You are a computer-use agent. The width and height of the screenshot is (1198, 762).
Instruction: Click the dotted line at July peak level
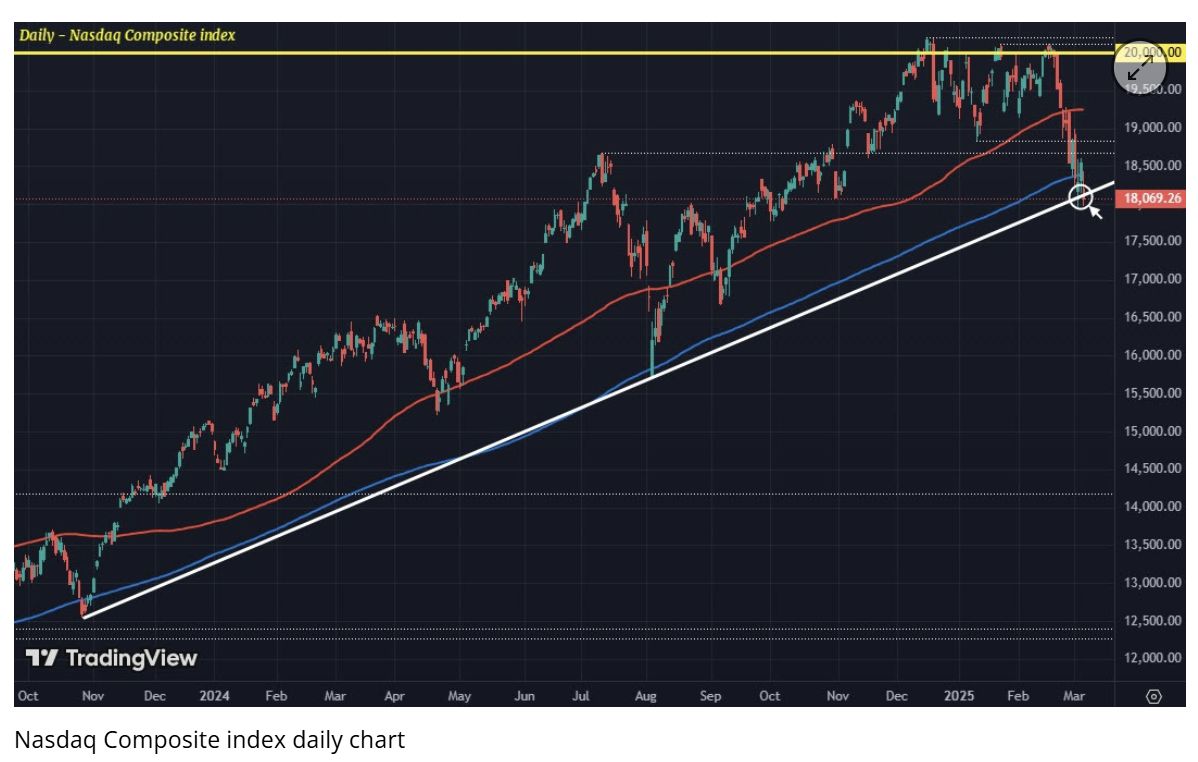(x=856, y=154)
